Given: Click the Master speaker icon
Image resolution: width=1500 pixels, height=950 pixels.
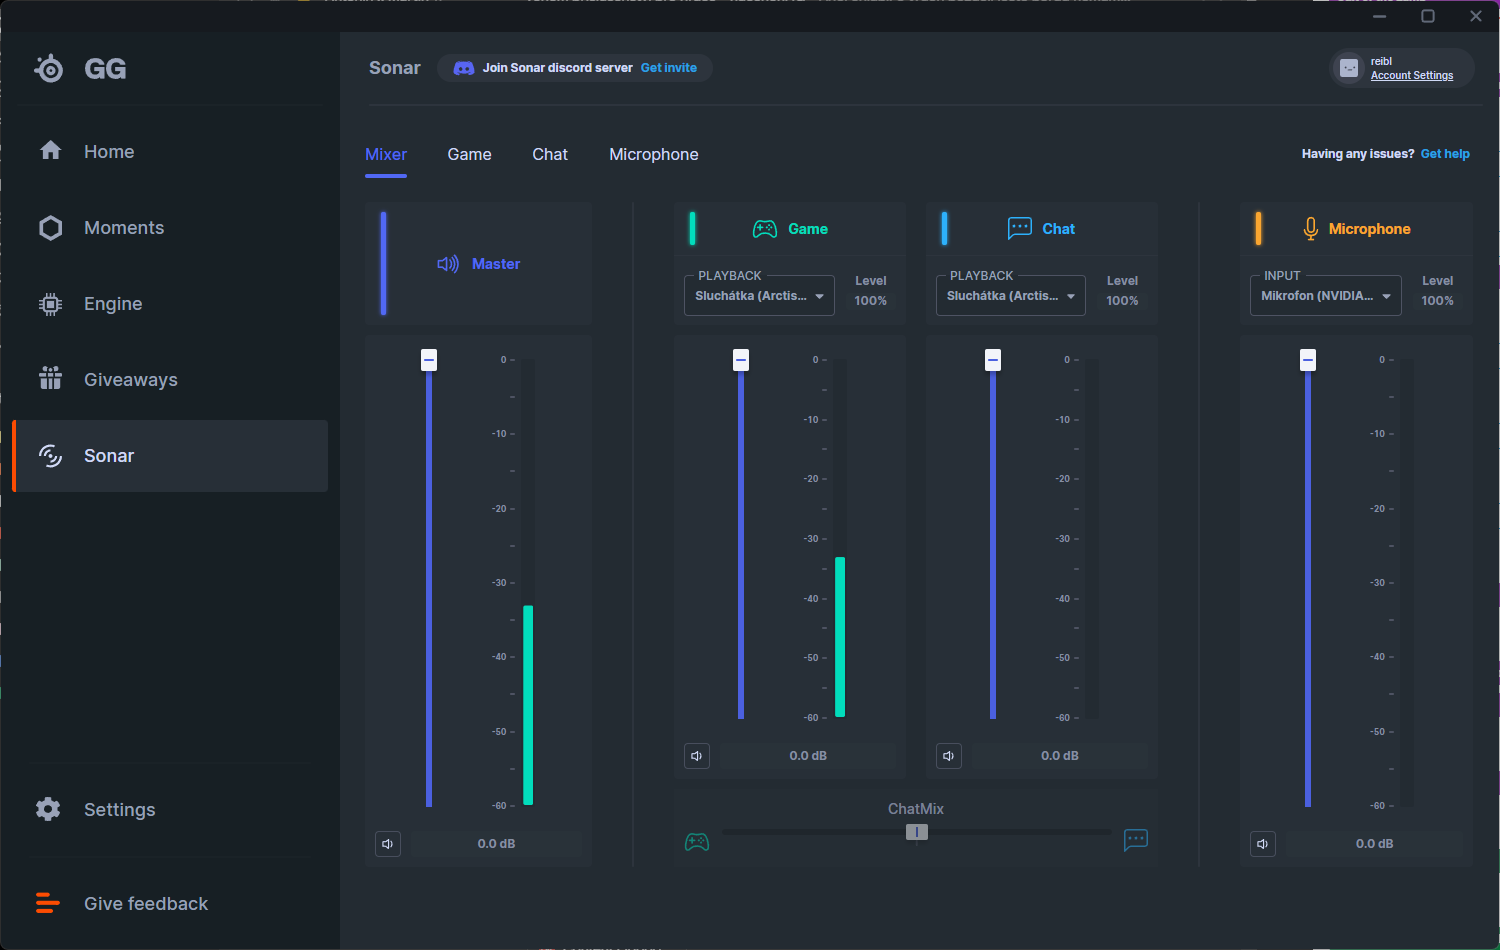Looking at the screenshot, I should 448,264.
